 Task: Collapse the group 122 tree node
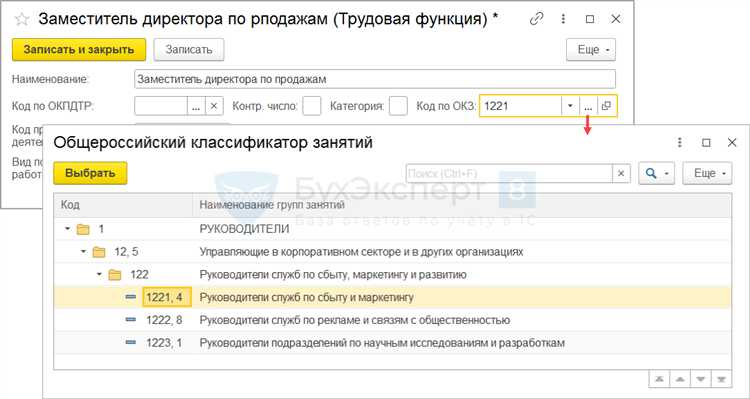[99, 275]
